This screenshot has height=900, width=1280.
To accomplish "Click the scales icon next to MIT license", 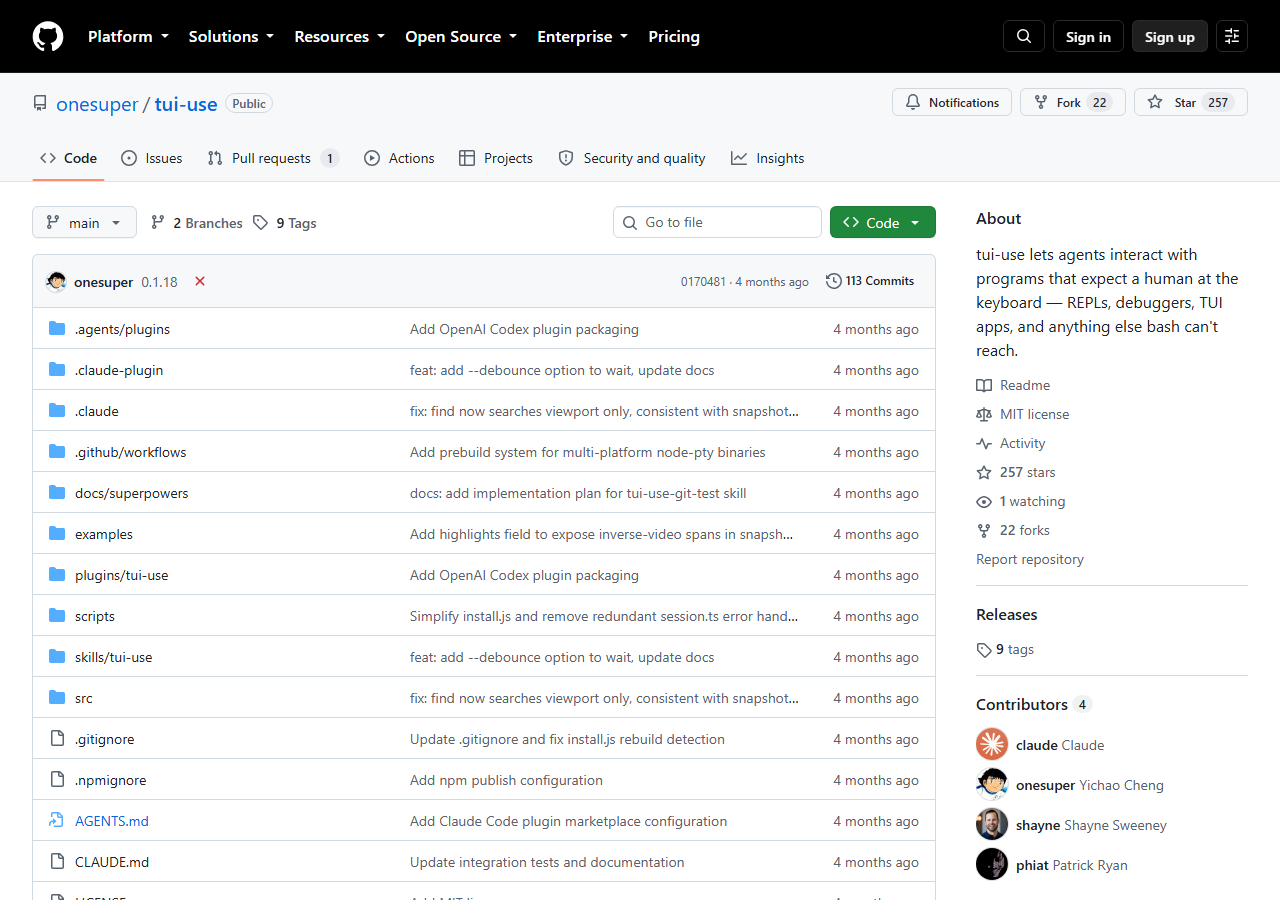I will [984, 414].
